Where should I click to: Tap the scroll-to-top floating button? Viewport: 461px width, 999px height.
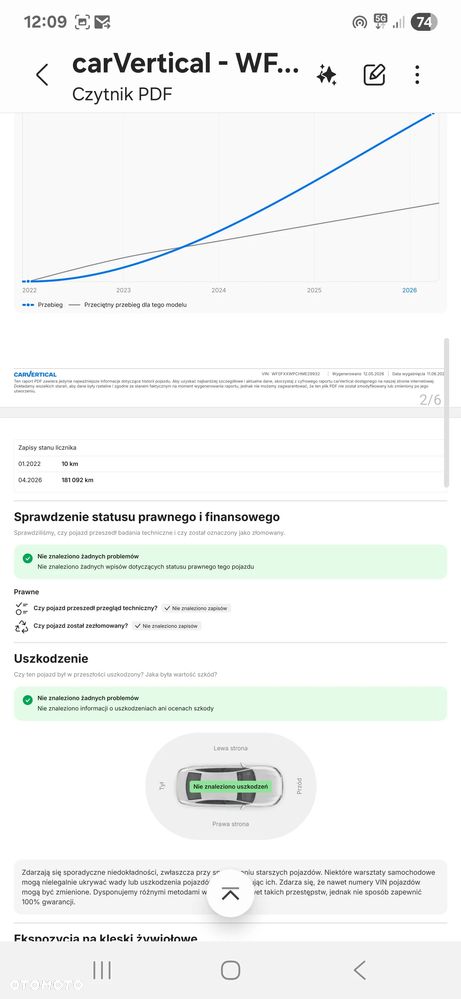230,893
